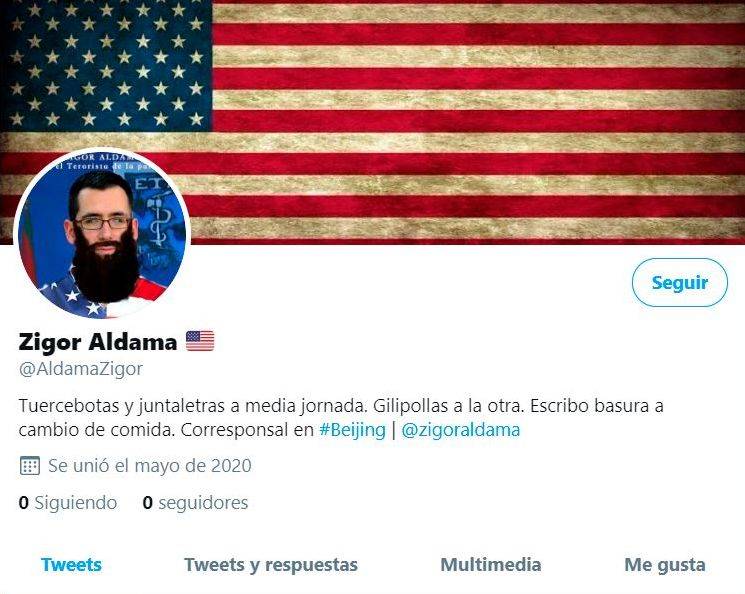This screenshot has height=594, width=745.
Task: Follow the account with the Seguir button
Action: 679,282
